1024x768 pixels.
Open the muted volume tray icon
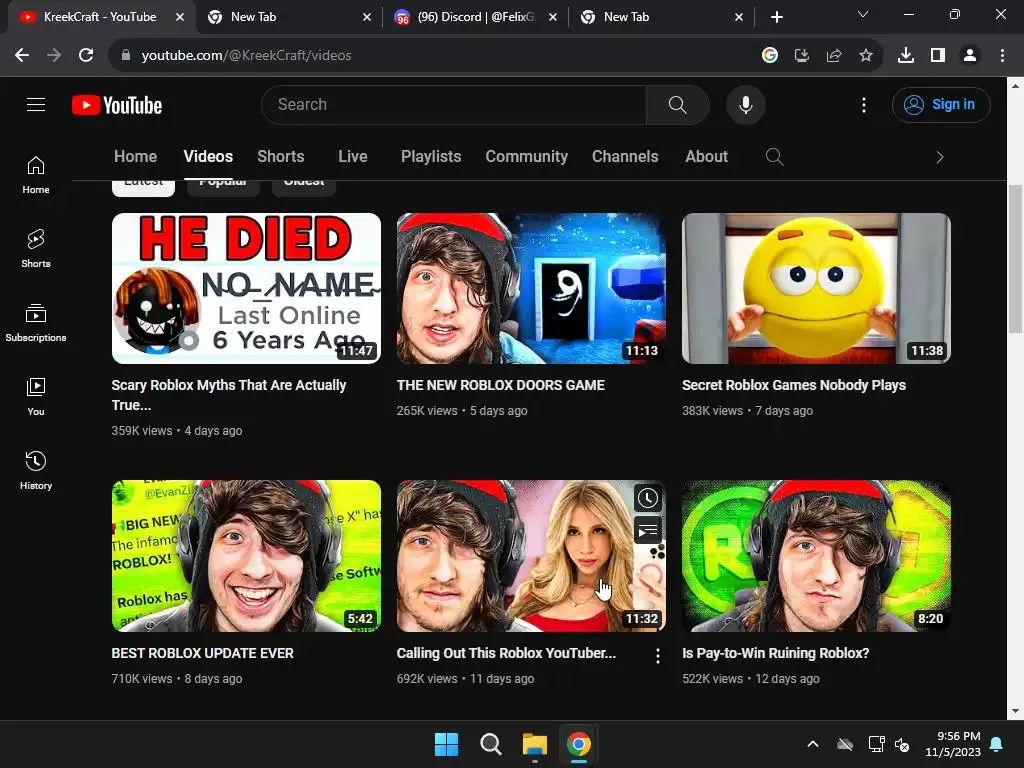pyautogui.click(x=902, y=744)
